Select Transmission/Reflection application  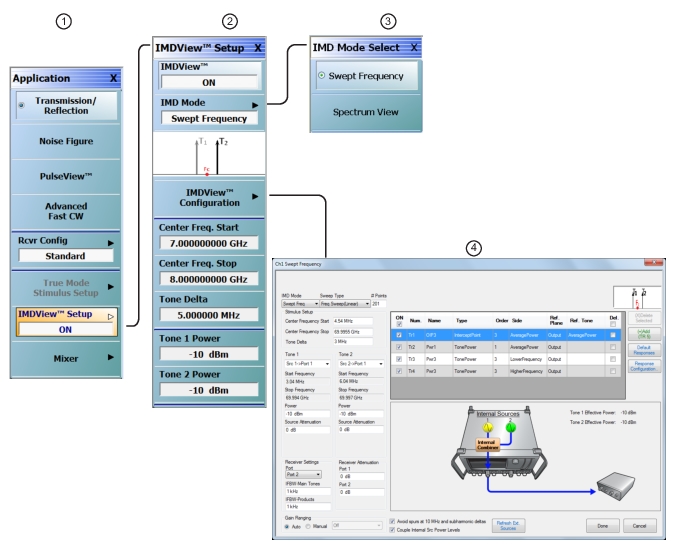(66, 106)
